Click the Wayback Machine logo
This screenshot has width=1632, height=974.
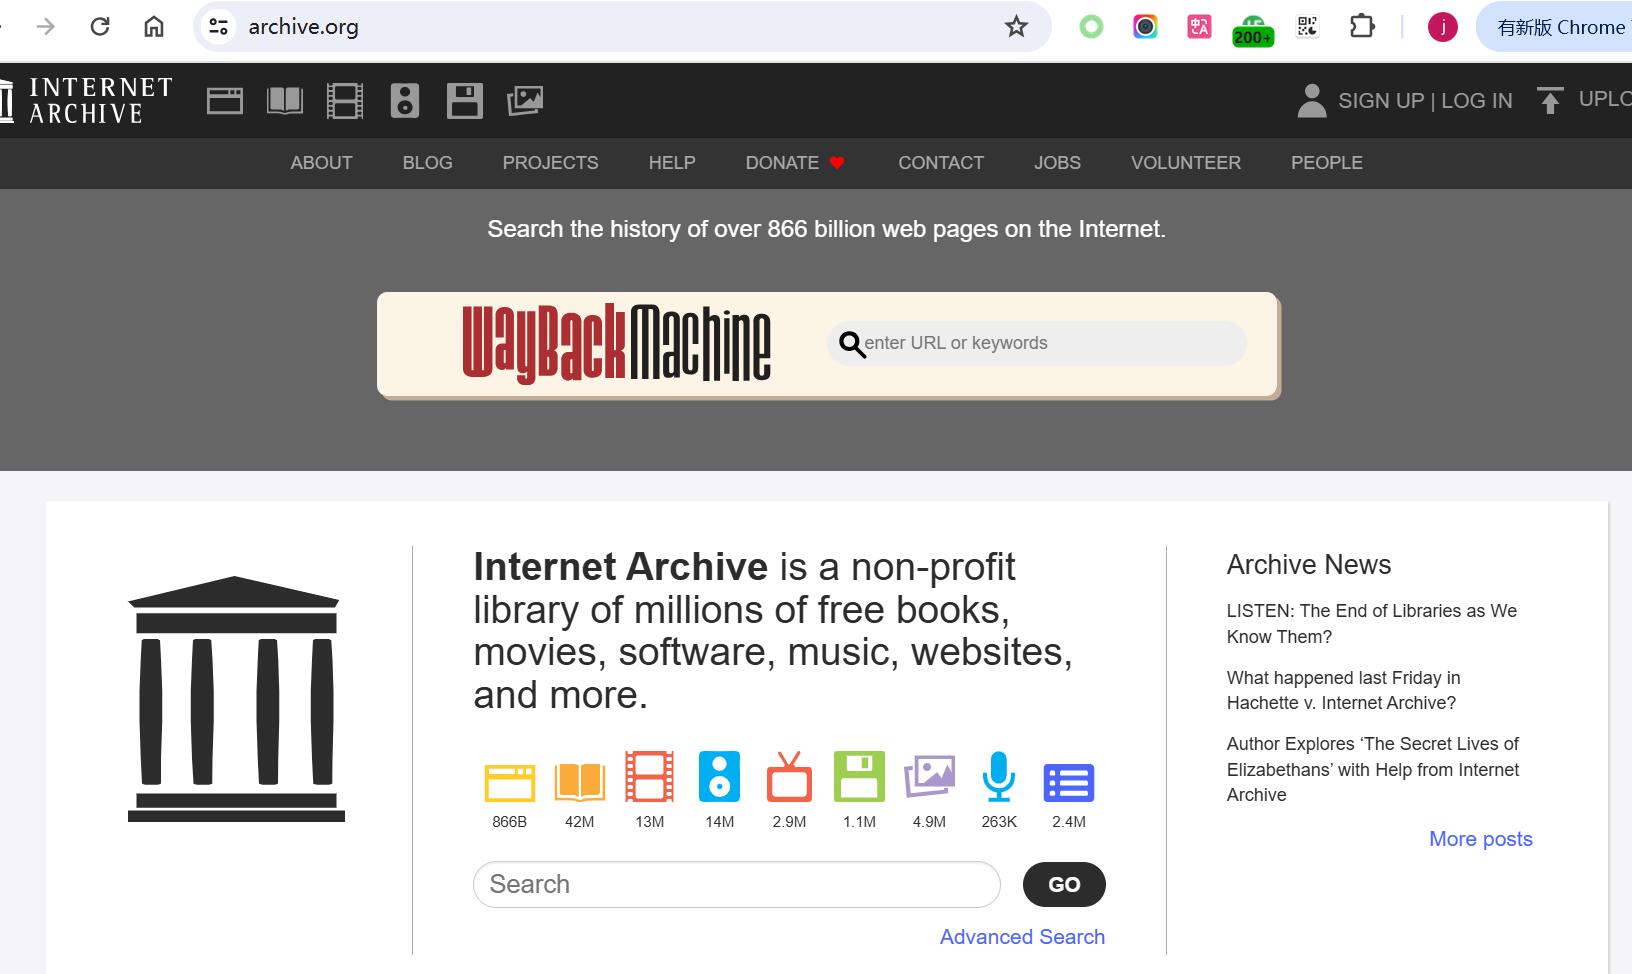tap(616, 343)
